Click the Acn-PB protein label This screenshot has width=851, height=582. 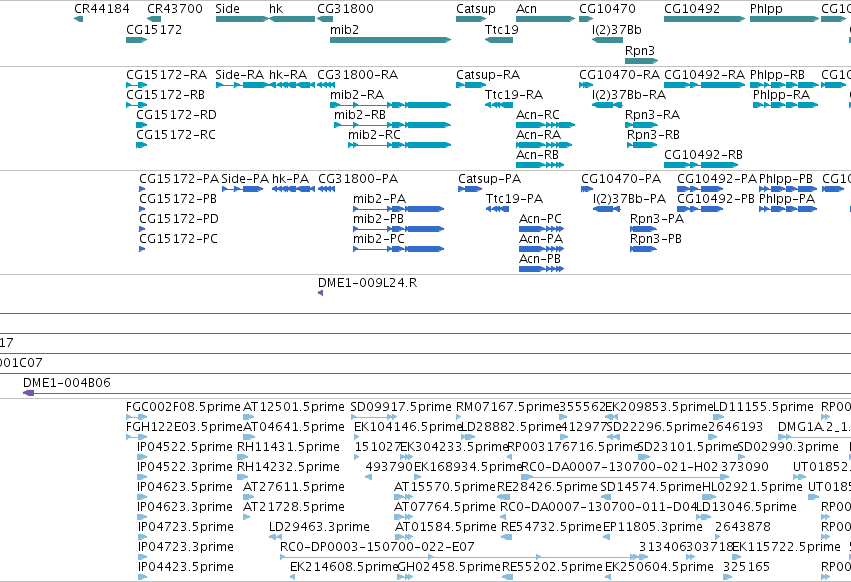(539, 259)
